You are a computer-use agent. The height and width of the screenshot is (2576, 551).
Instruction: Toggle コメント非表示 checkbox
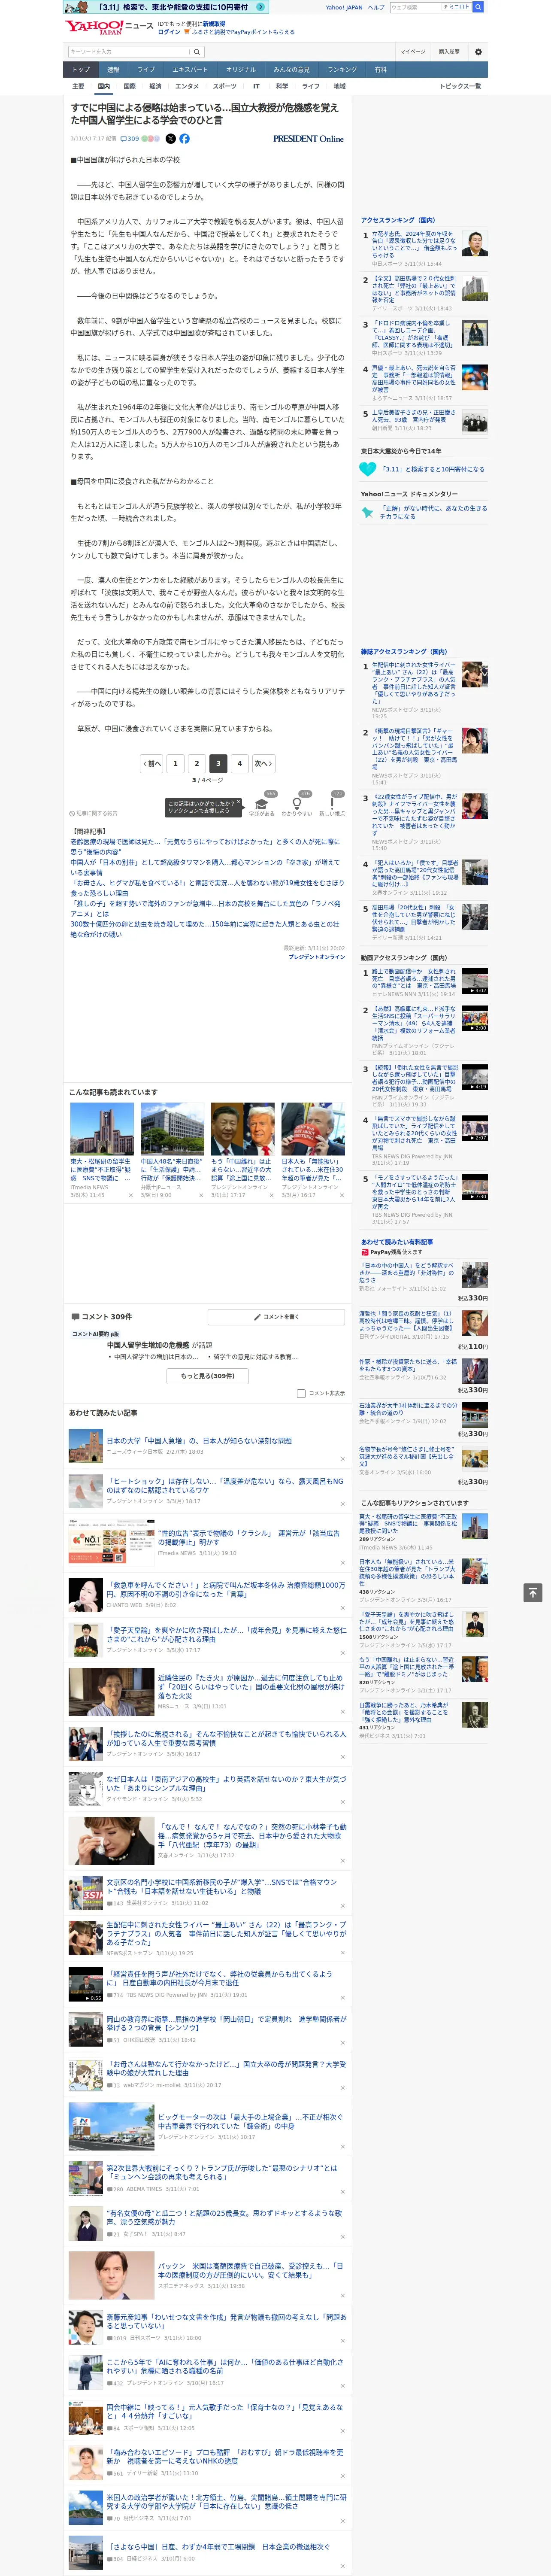301,1394
